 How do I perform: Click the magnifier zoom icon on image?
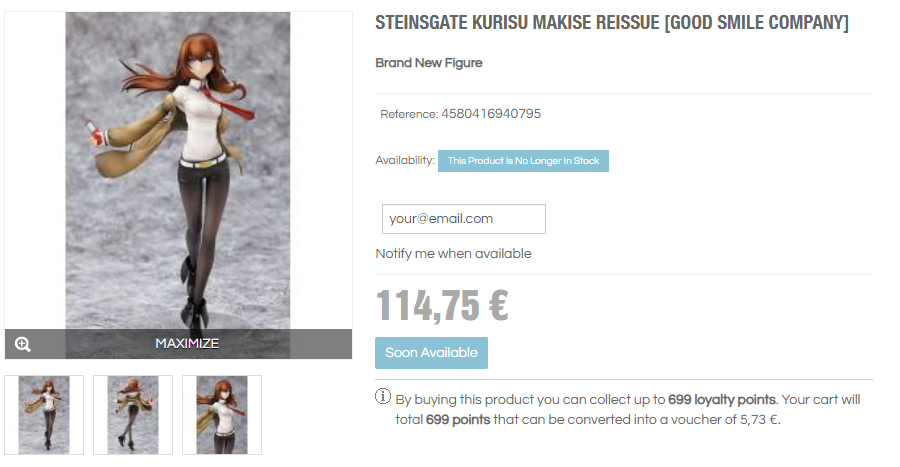tap(23, 344)
